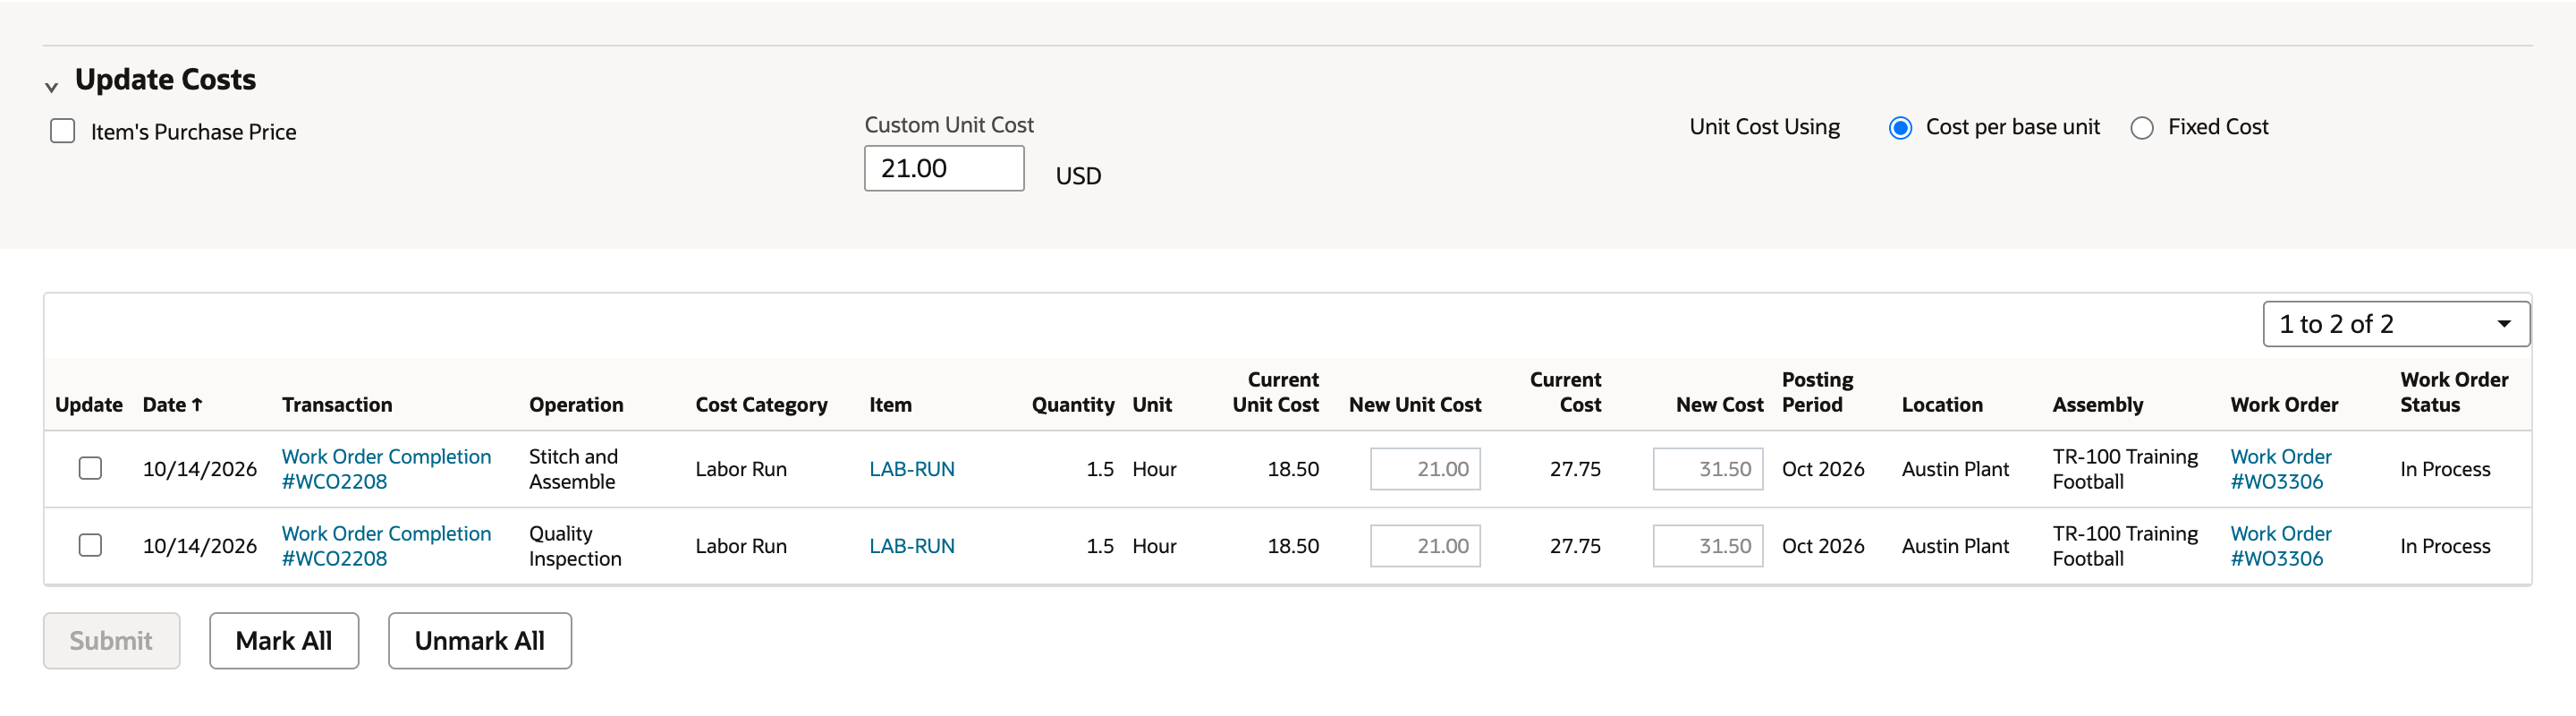
Task: Open LAB-RUN item in Stitch and Assemble row
Action: [911, 469]
